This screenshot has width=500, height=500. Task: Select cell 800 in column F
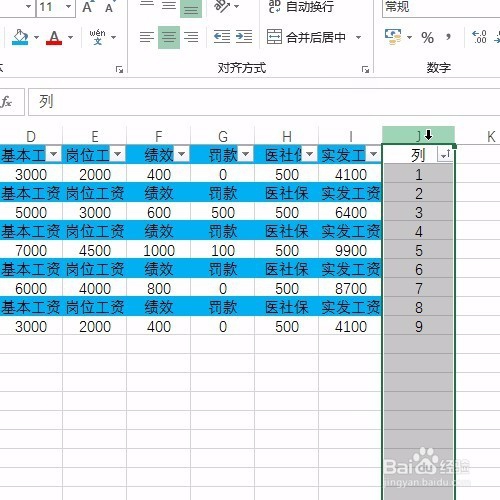pyautogui.click(x=159, y=289)
